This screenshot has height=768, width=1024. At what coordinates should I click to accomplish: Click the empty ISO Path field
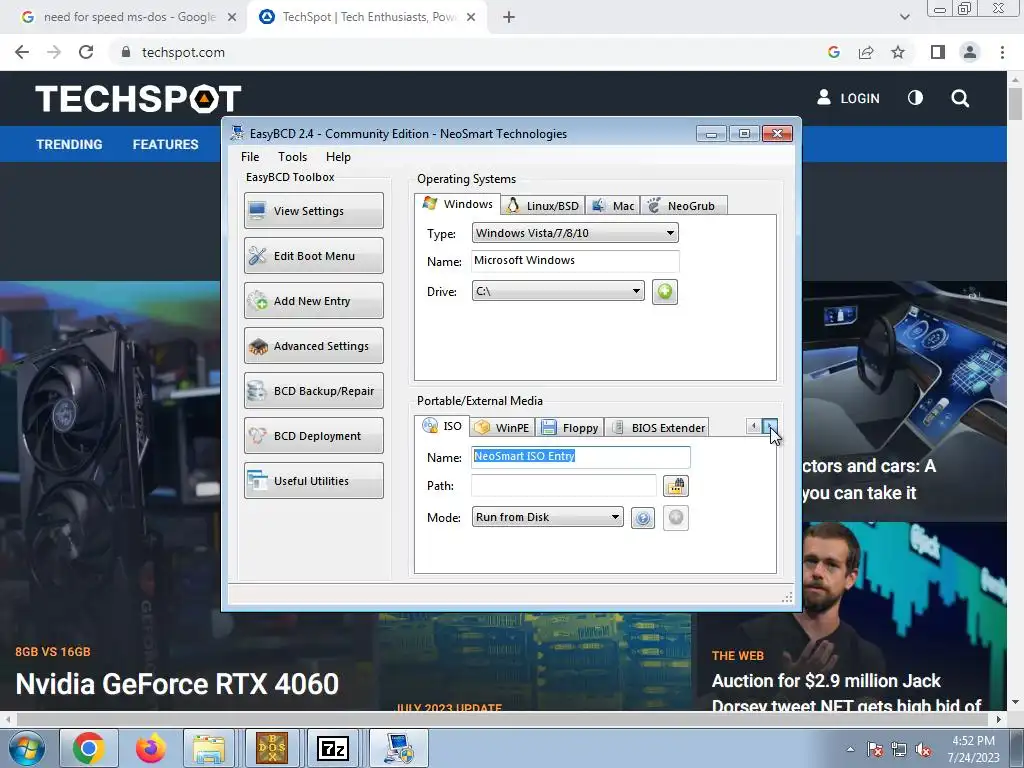tap(564, 486)
